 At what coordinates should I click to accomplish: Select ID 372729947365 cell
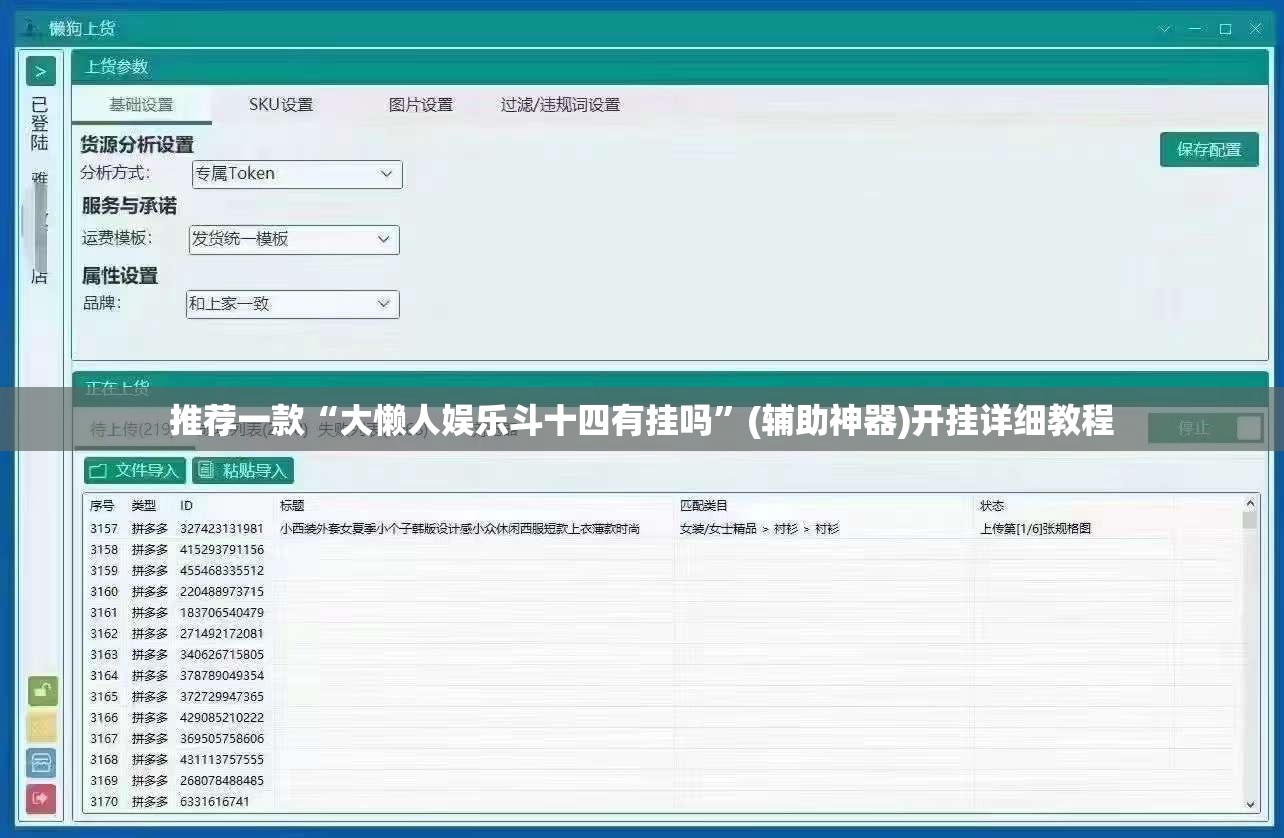222,696
